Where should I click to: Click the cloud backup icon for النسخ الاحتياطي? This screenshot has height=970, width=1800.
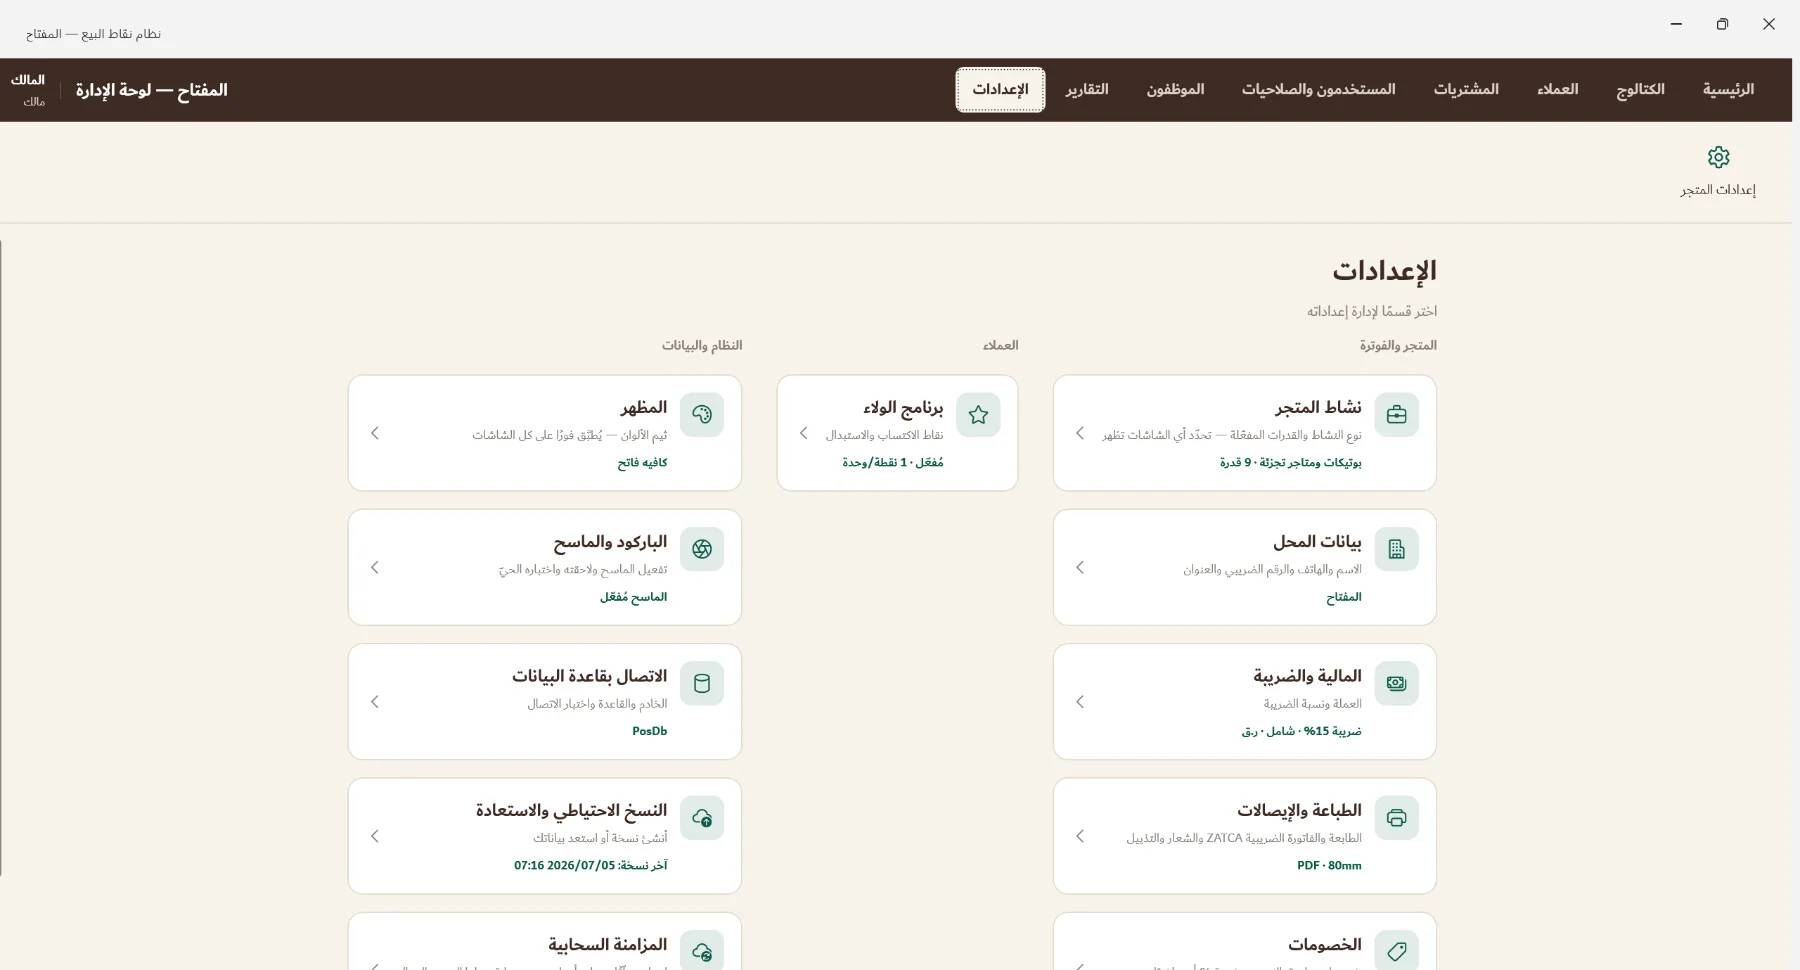coord(702,818)
